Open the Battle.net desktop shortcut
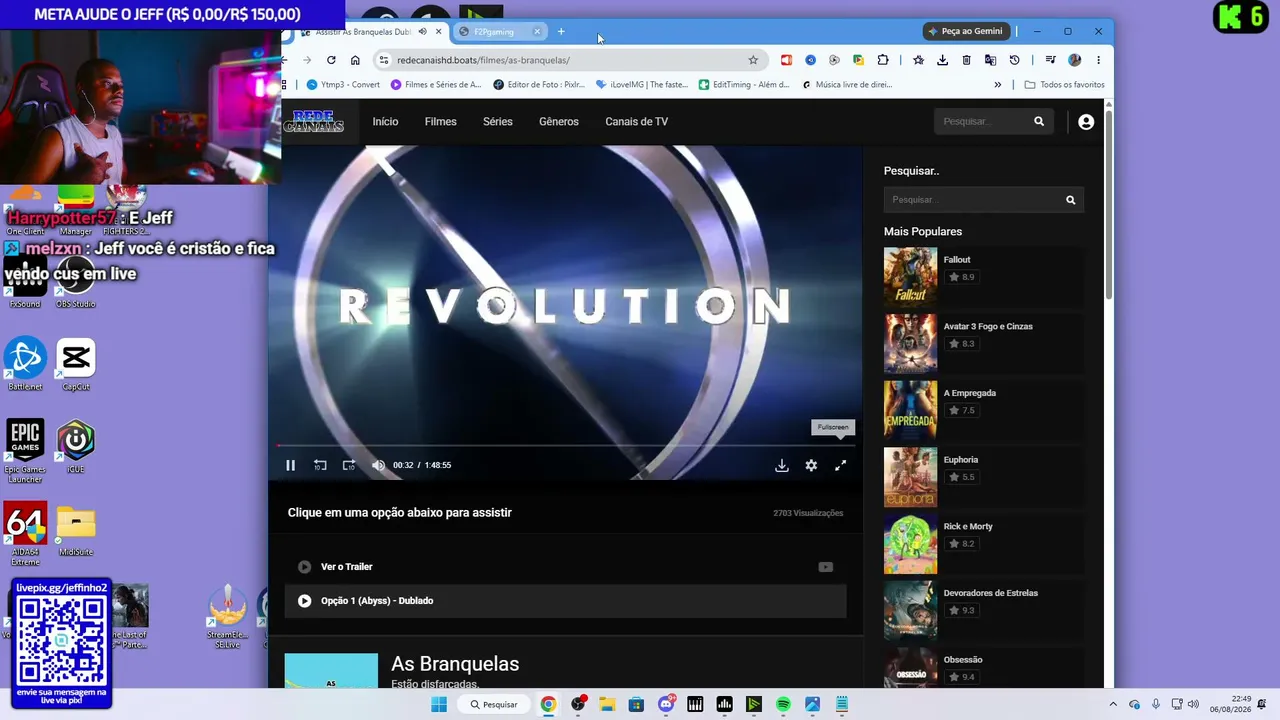1280x720 pixels. [x=25, y=364]
